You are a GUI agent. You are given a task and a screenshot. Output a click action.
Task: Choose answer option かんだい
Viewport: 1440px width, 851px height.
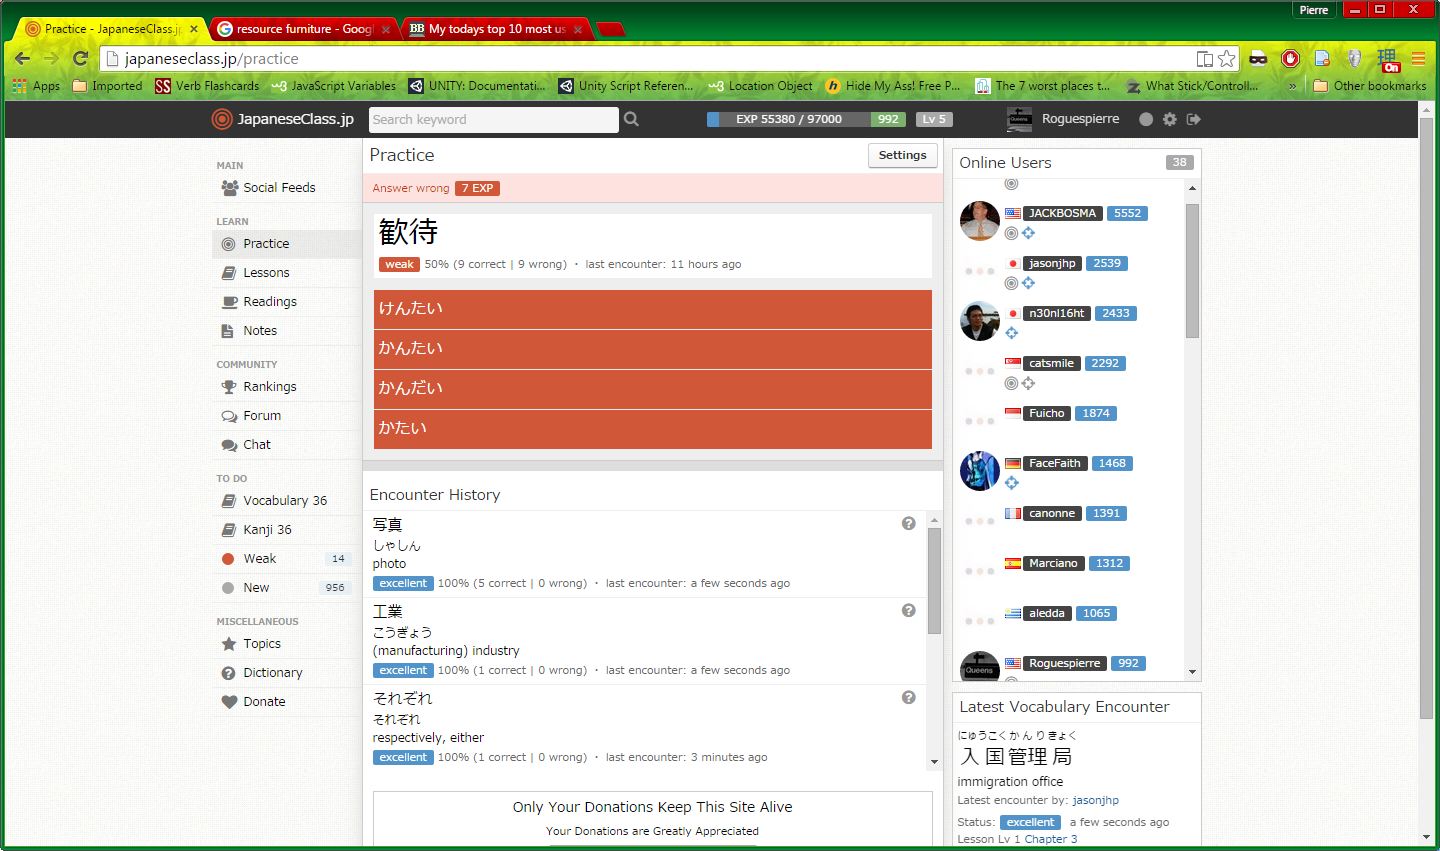(x=652, y=389)
